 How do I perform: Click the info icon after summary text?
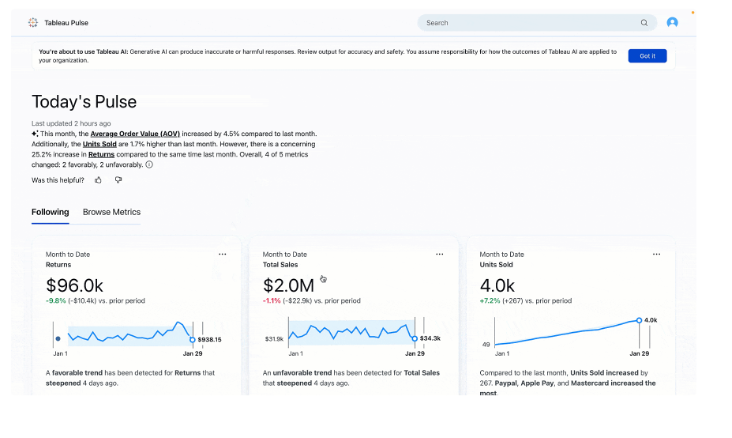point(149,165)
